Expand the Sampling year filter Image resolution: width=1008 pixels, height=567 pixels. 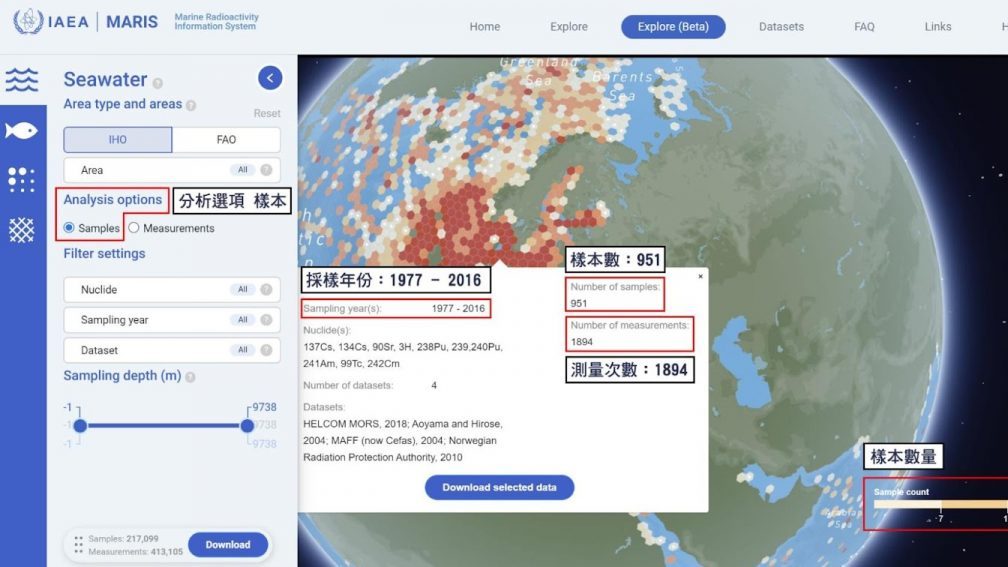[x=171, y=320]
